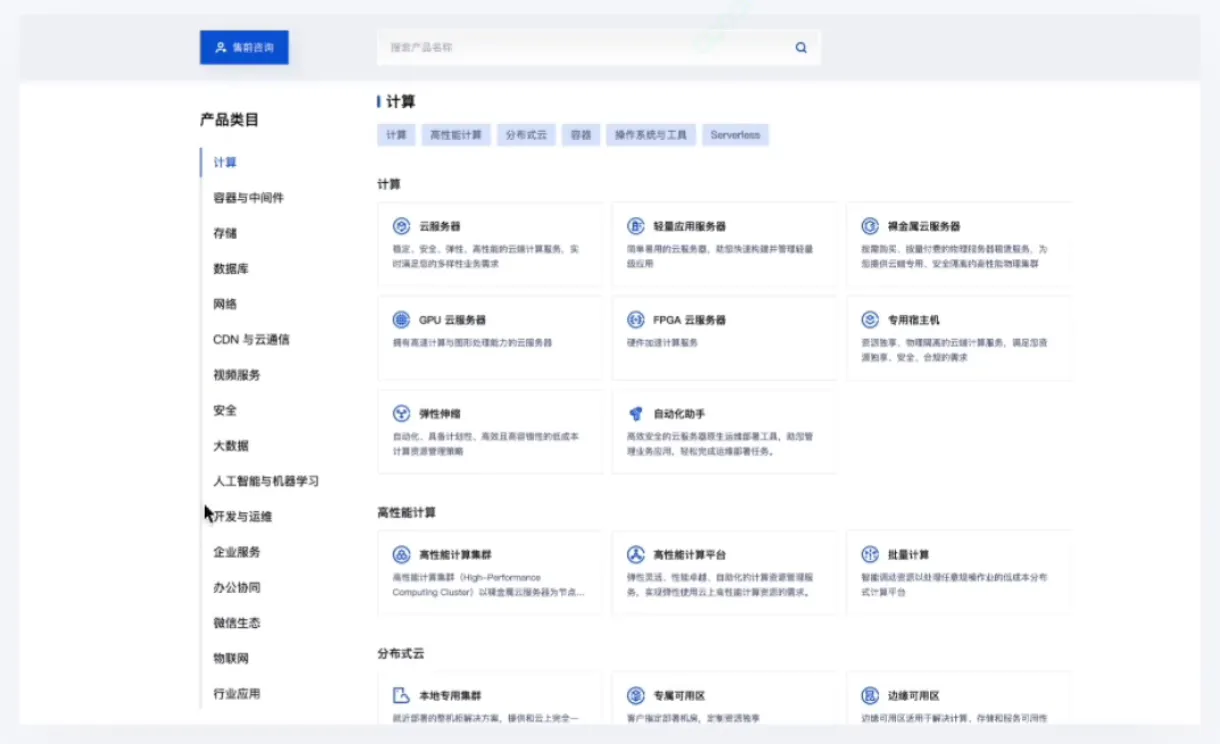The height and width of the screenshot is (744, 1220).
Task: Open the 高性能计算集群 title link
Action: click(x=455, y=555)
